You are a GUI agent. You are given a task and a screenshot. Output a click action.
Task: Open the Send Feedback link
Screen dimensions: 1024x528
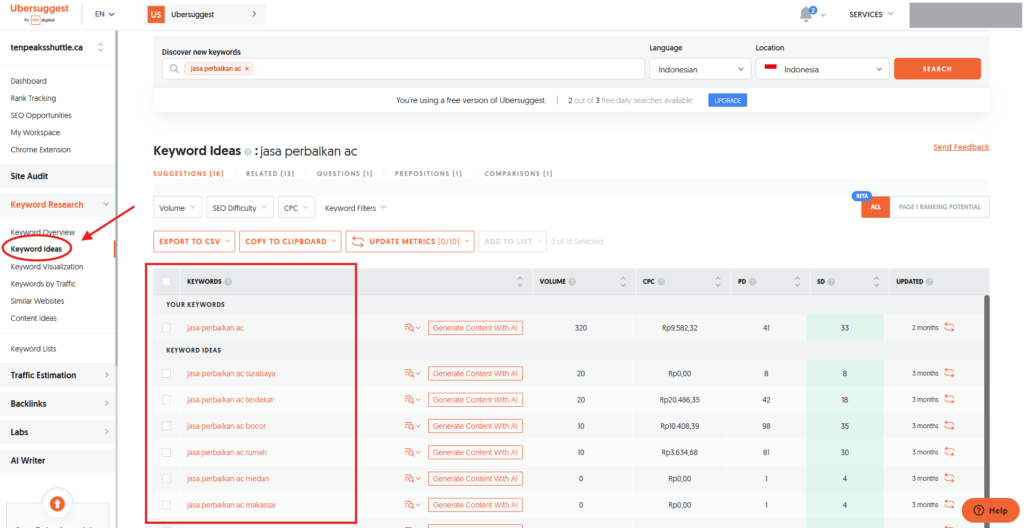[x=961, y=147]
